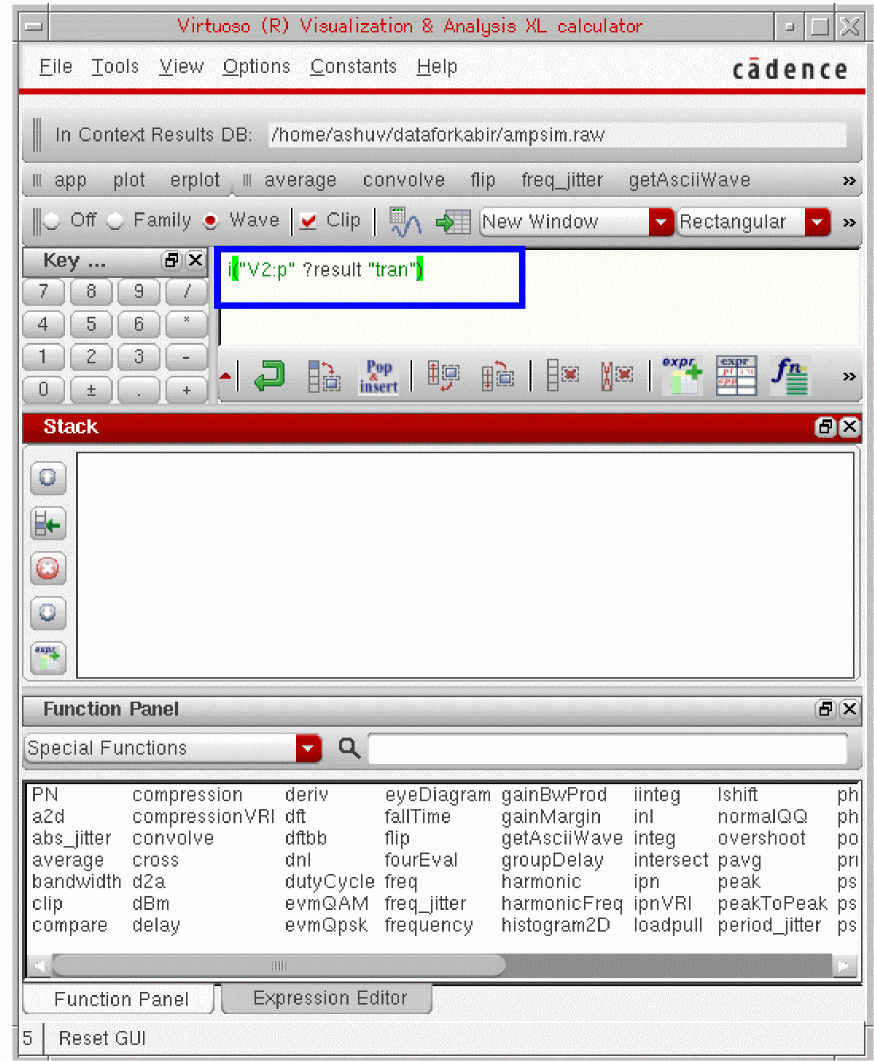
Task: Click Reset GUI in the status bar
Action: pos(102,1038)
